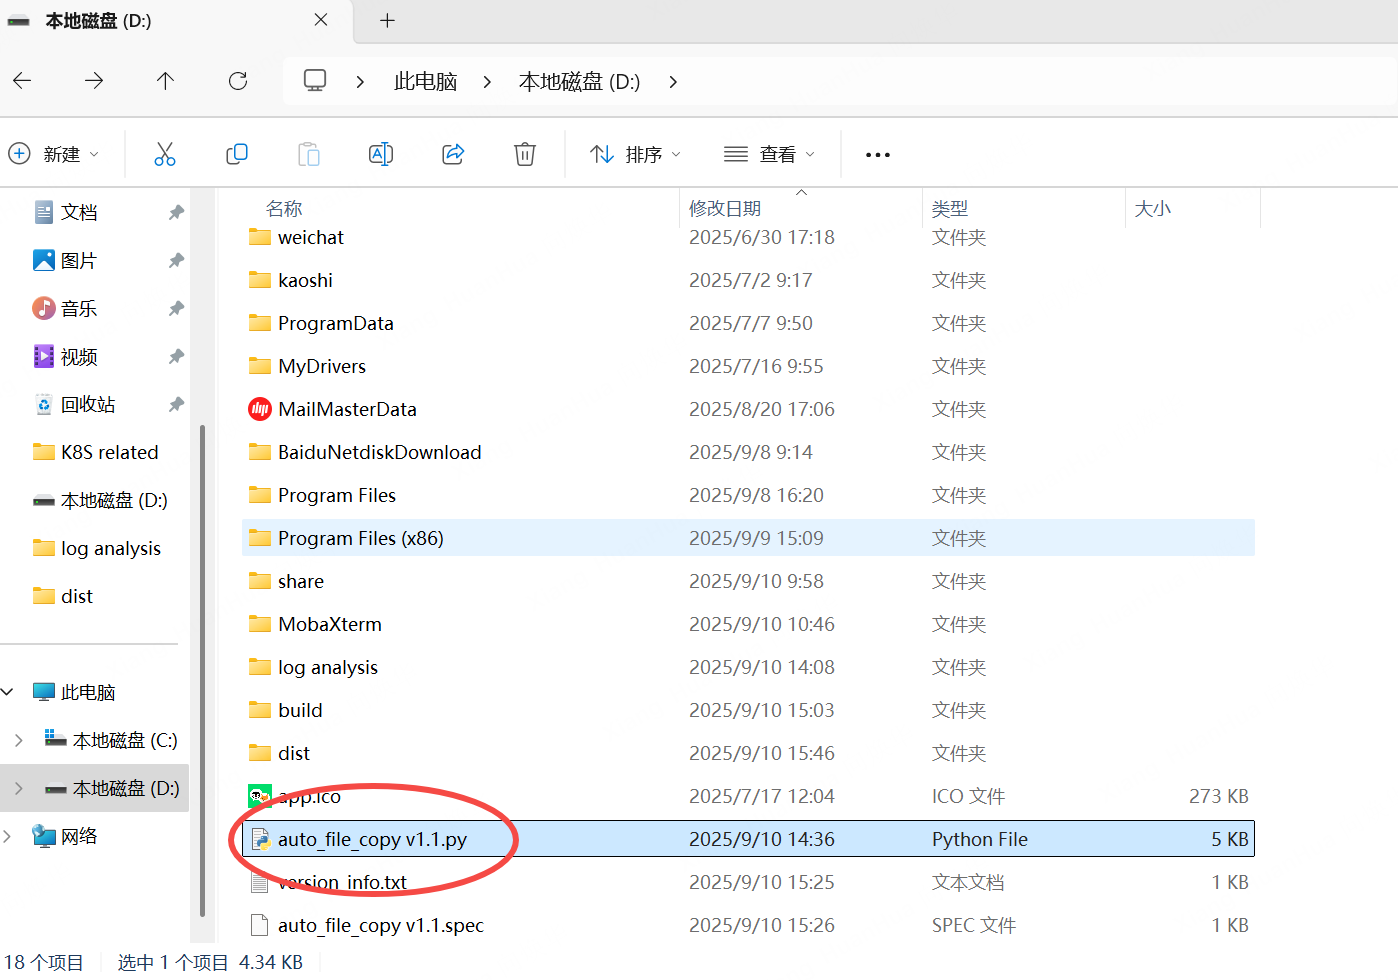Click the Share icon in toolbar
The width and height of the screenshot is (1398, 980).
(453, 154)
